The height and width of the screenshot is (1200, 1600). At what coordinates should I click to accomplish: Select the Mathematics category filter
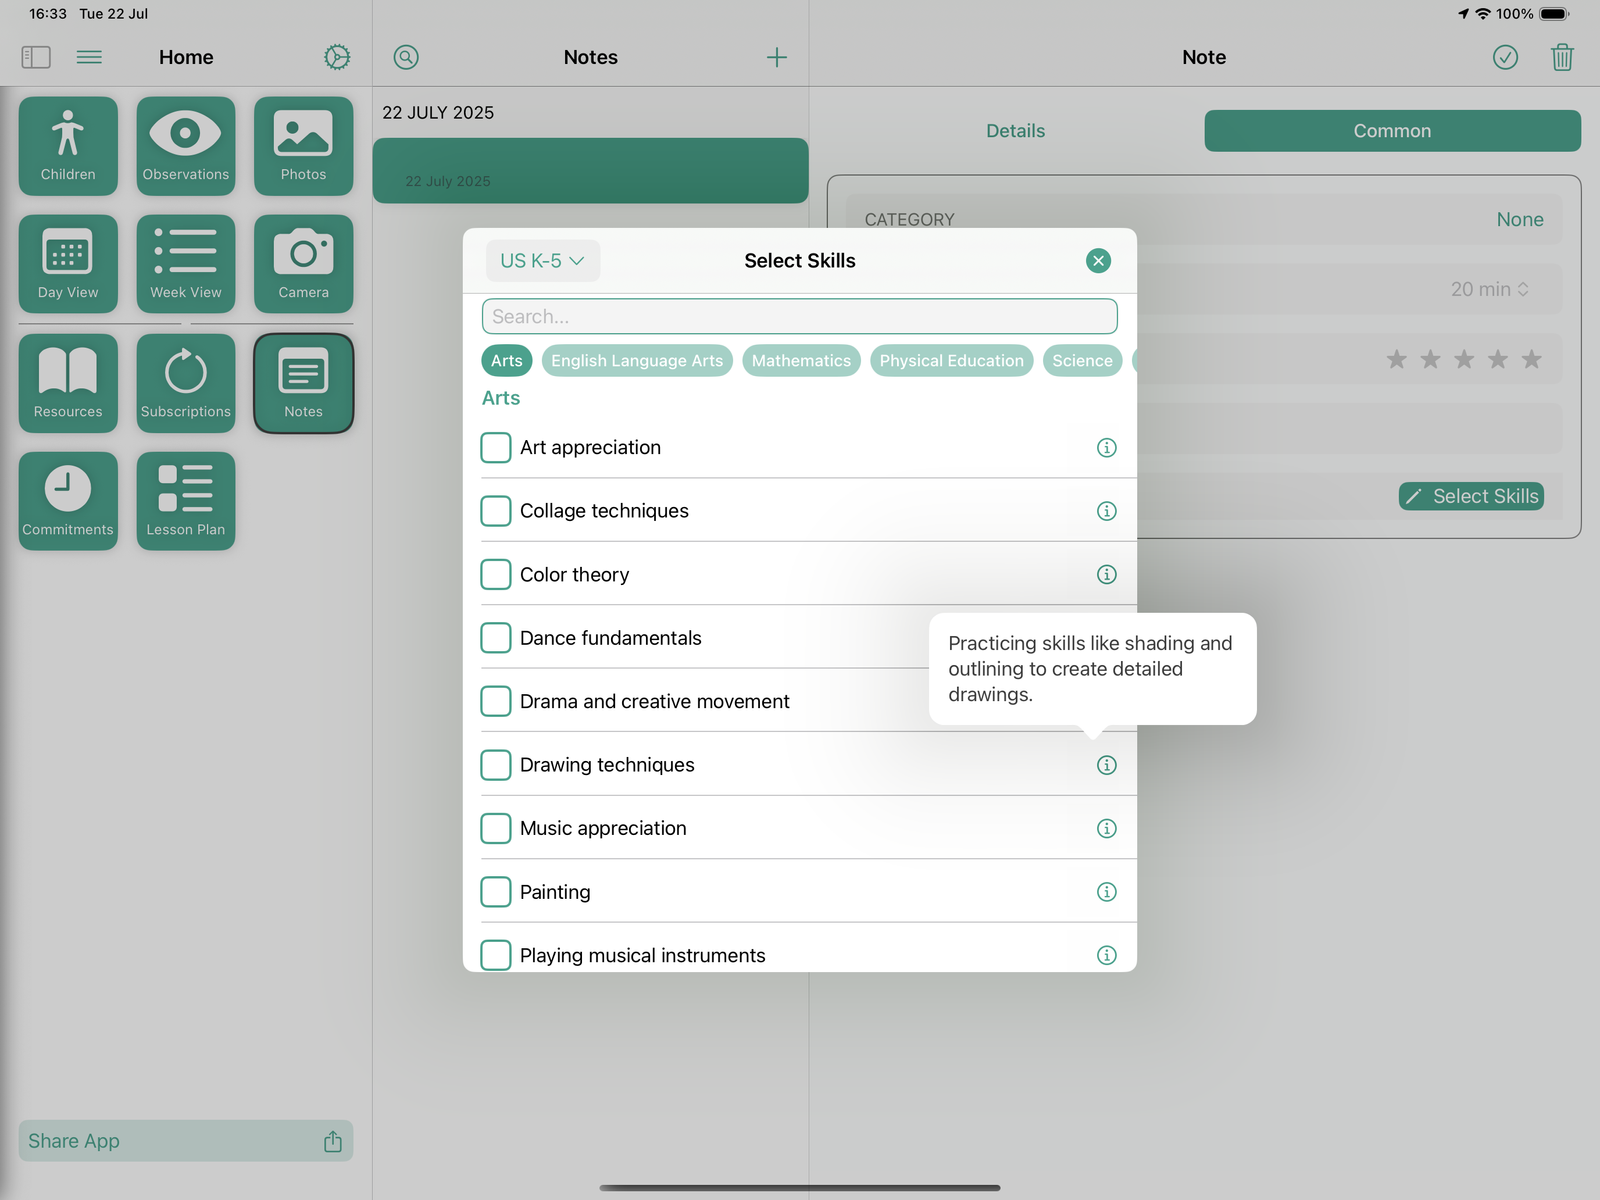point(800,360)
